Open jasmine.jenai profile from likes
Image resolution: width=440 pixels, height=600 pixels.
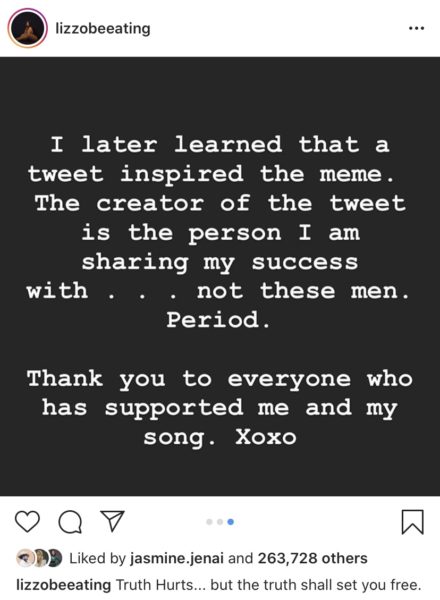(177, 558)
